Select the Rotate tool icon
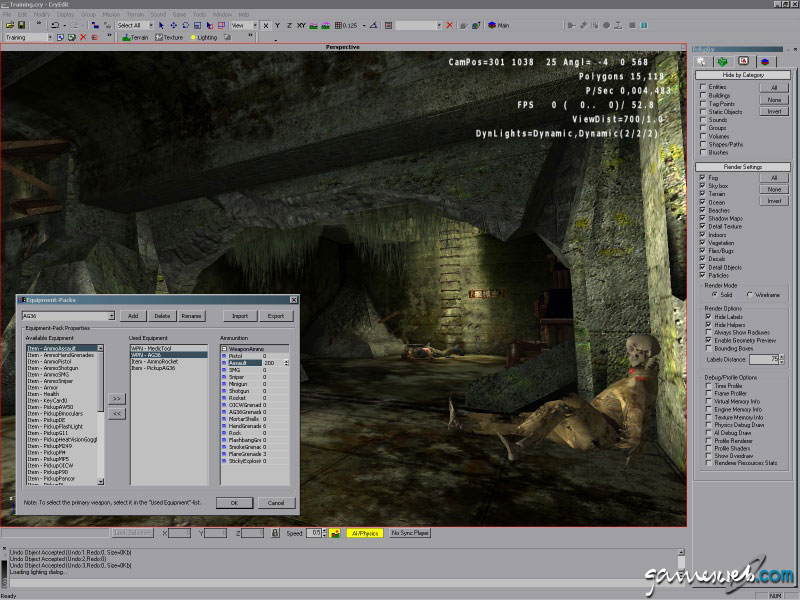Image resolution: width=800 pixels, height=600 pixels. click(x=185, y=25)
